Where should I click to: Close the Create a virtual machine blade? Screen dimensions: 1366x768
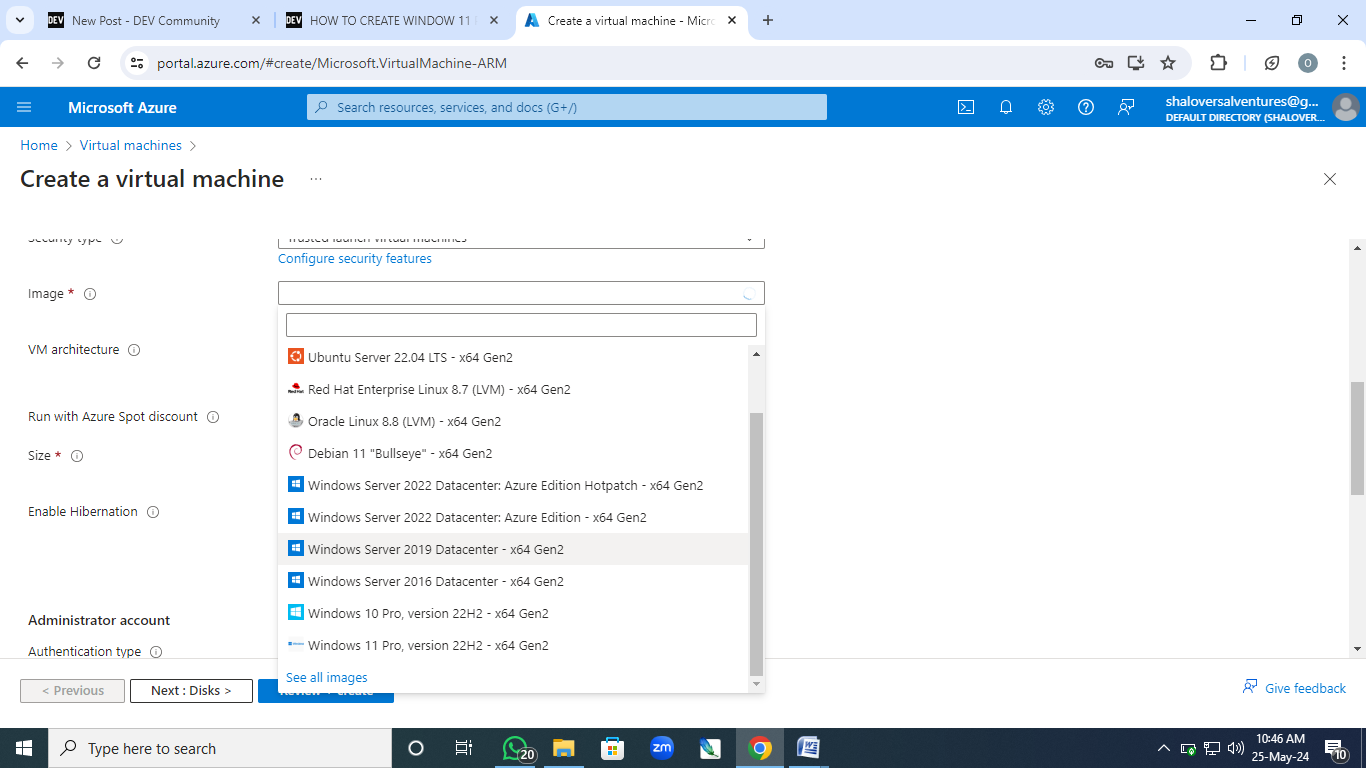pos(1330,179)
